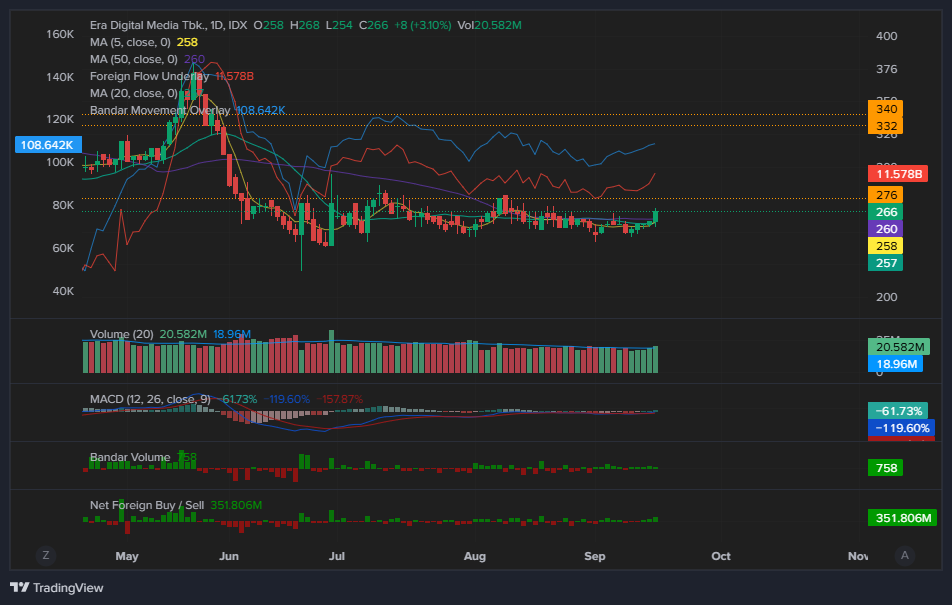
Task: Click the Aug label on time axis
Action: point(475,556)
